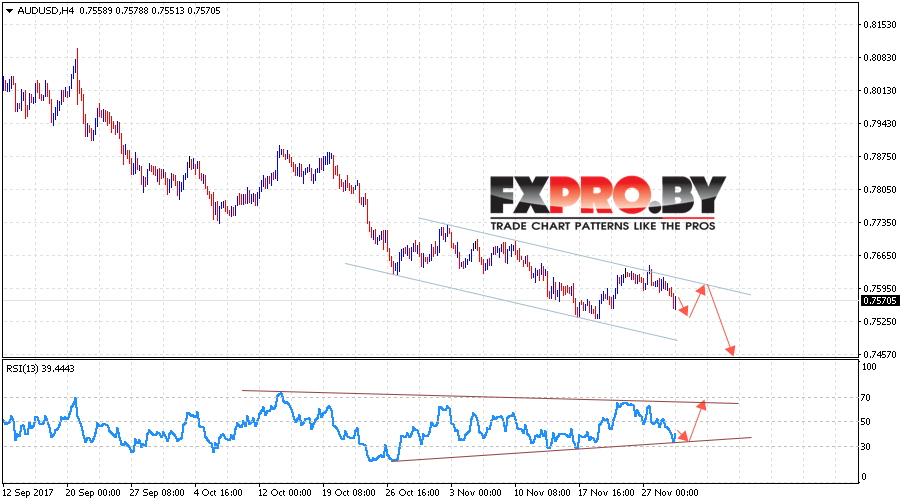Viewport: 901px width, 504px height.
Task: Select the RSI upper resistance trendline
Action: click(490, 397)
